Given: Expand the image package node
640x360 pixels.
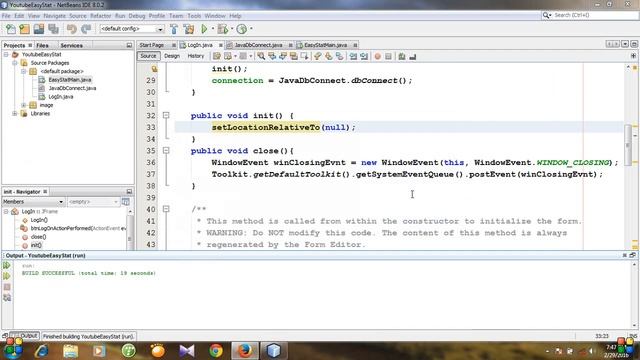Looking at the screenshot, I should [24, 105].
